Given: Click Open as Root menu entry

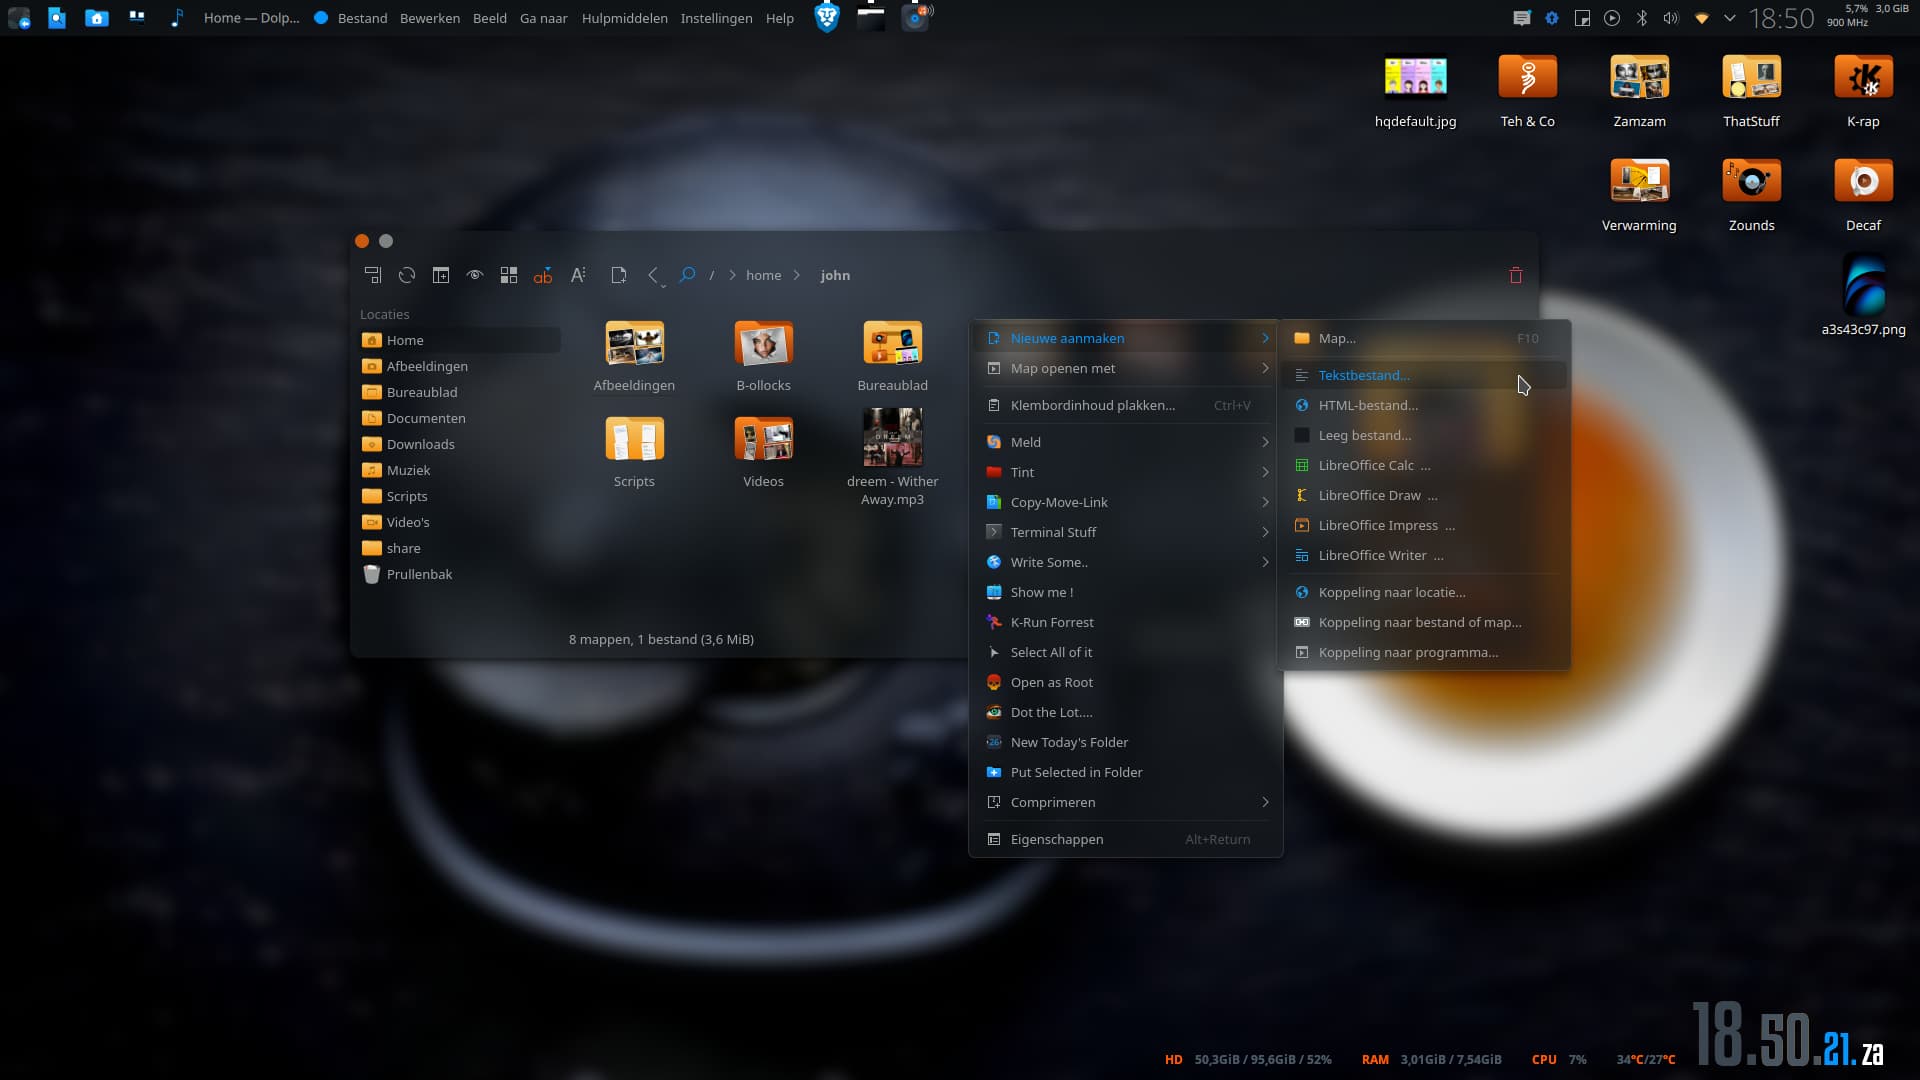Looking at the screenshot, I should click(x=1126, y=682).
